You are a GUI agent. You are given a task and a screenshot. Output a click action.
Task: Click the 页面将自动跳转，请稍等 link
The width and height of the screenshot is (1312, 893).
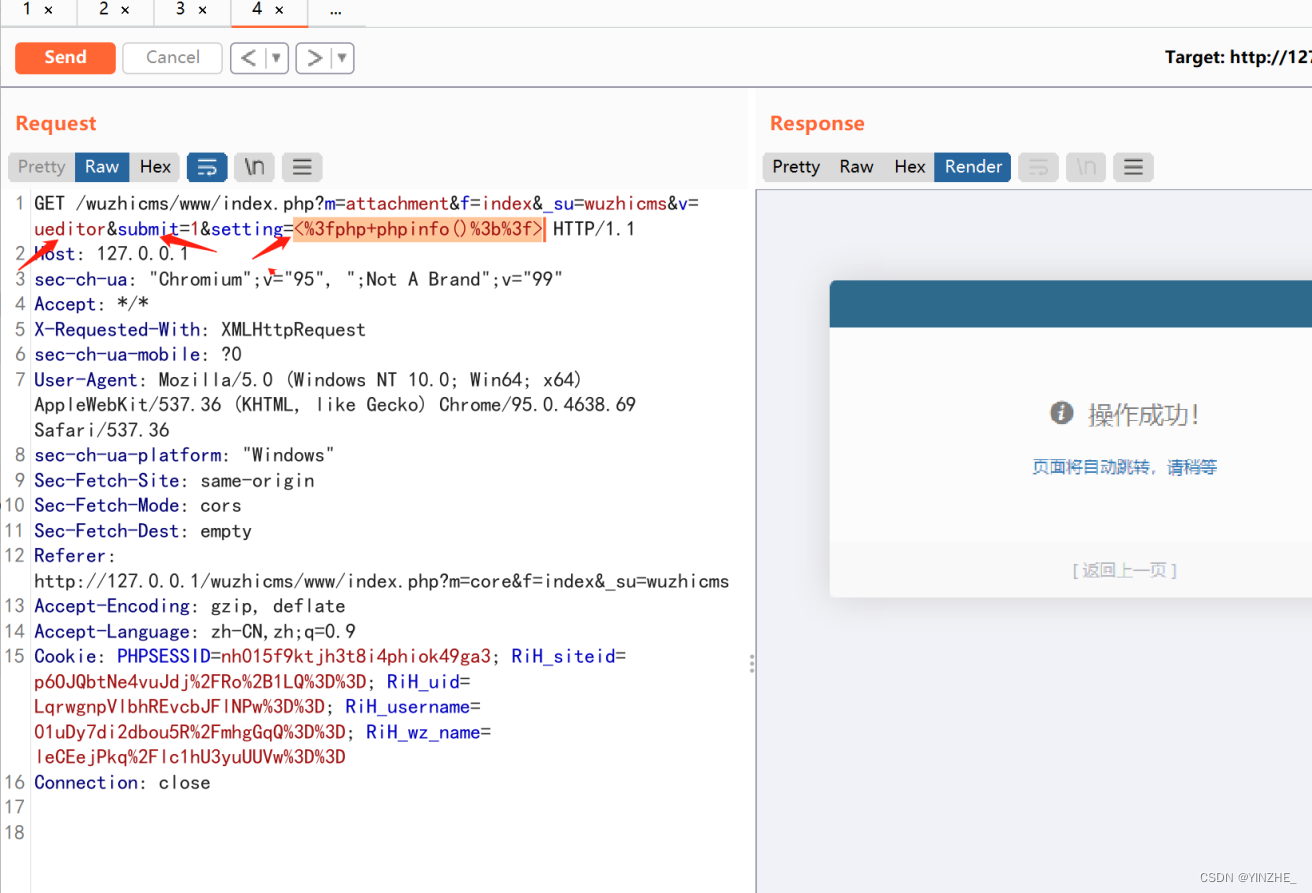click(1124, 467)
